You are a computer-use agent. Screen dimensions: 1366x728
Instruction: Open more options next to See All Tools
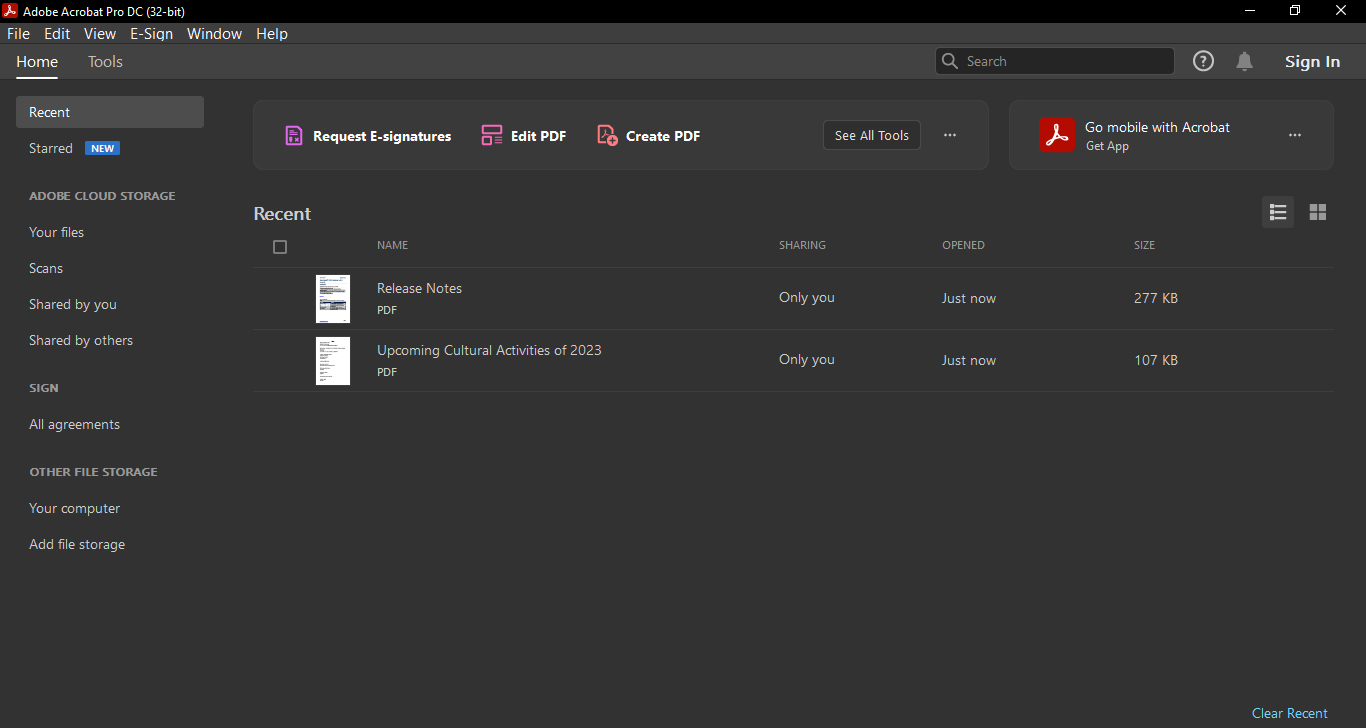pyautogui.click(x=950, y=135)
